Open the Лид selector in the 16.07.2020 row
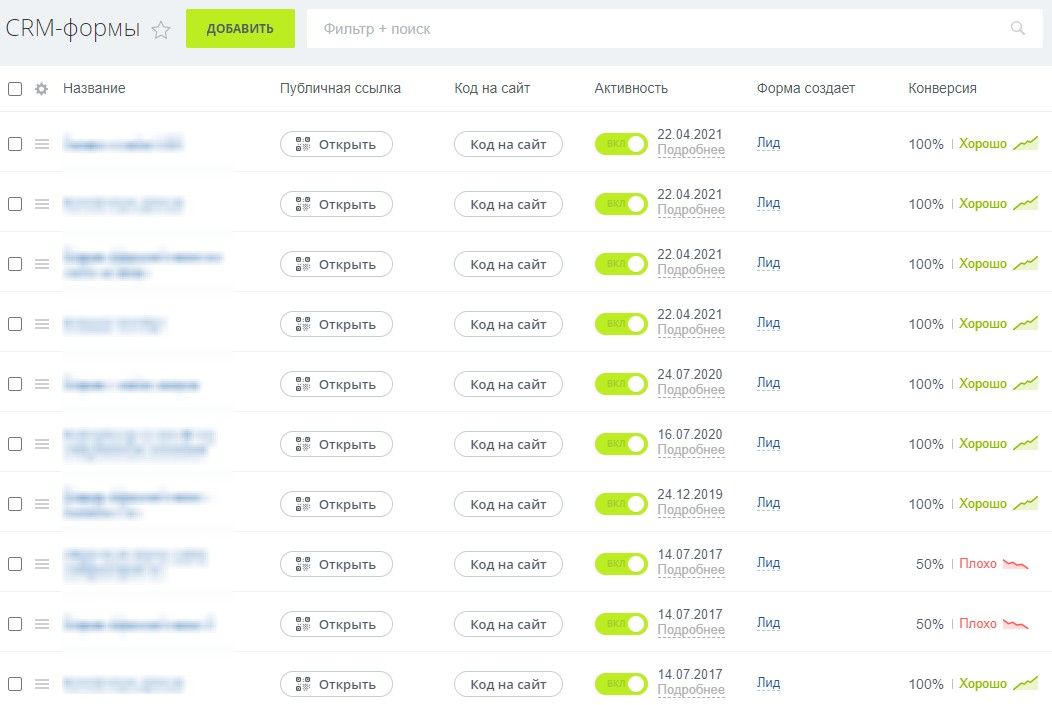Viewport: 1052px width, 705px height. tap(768, 443)
